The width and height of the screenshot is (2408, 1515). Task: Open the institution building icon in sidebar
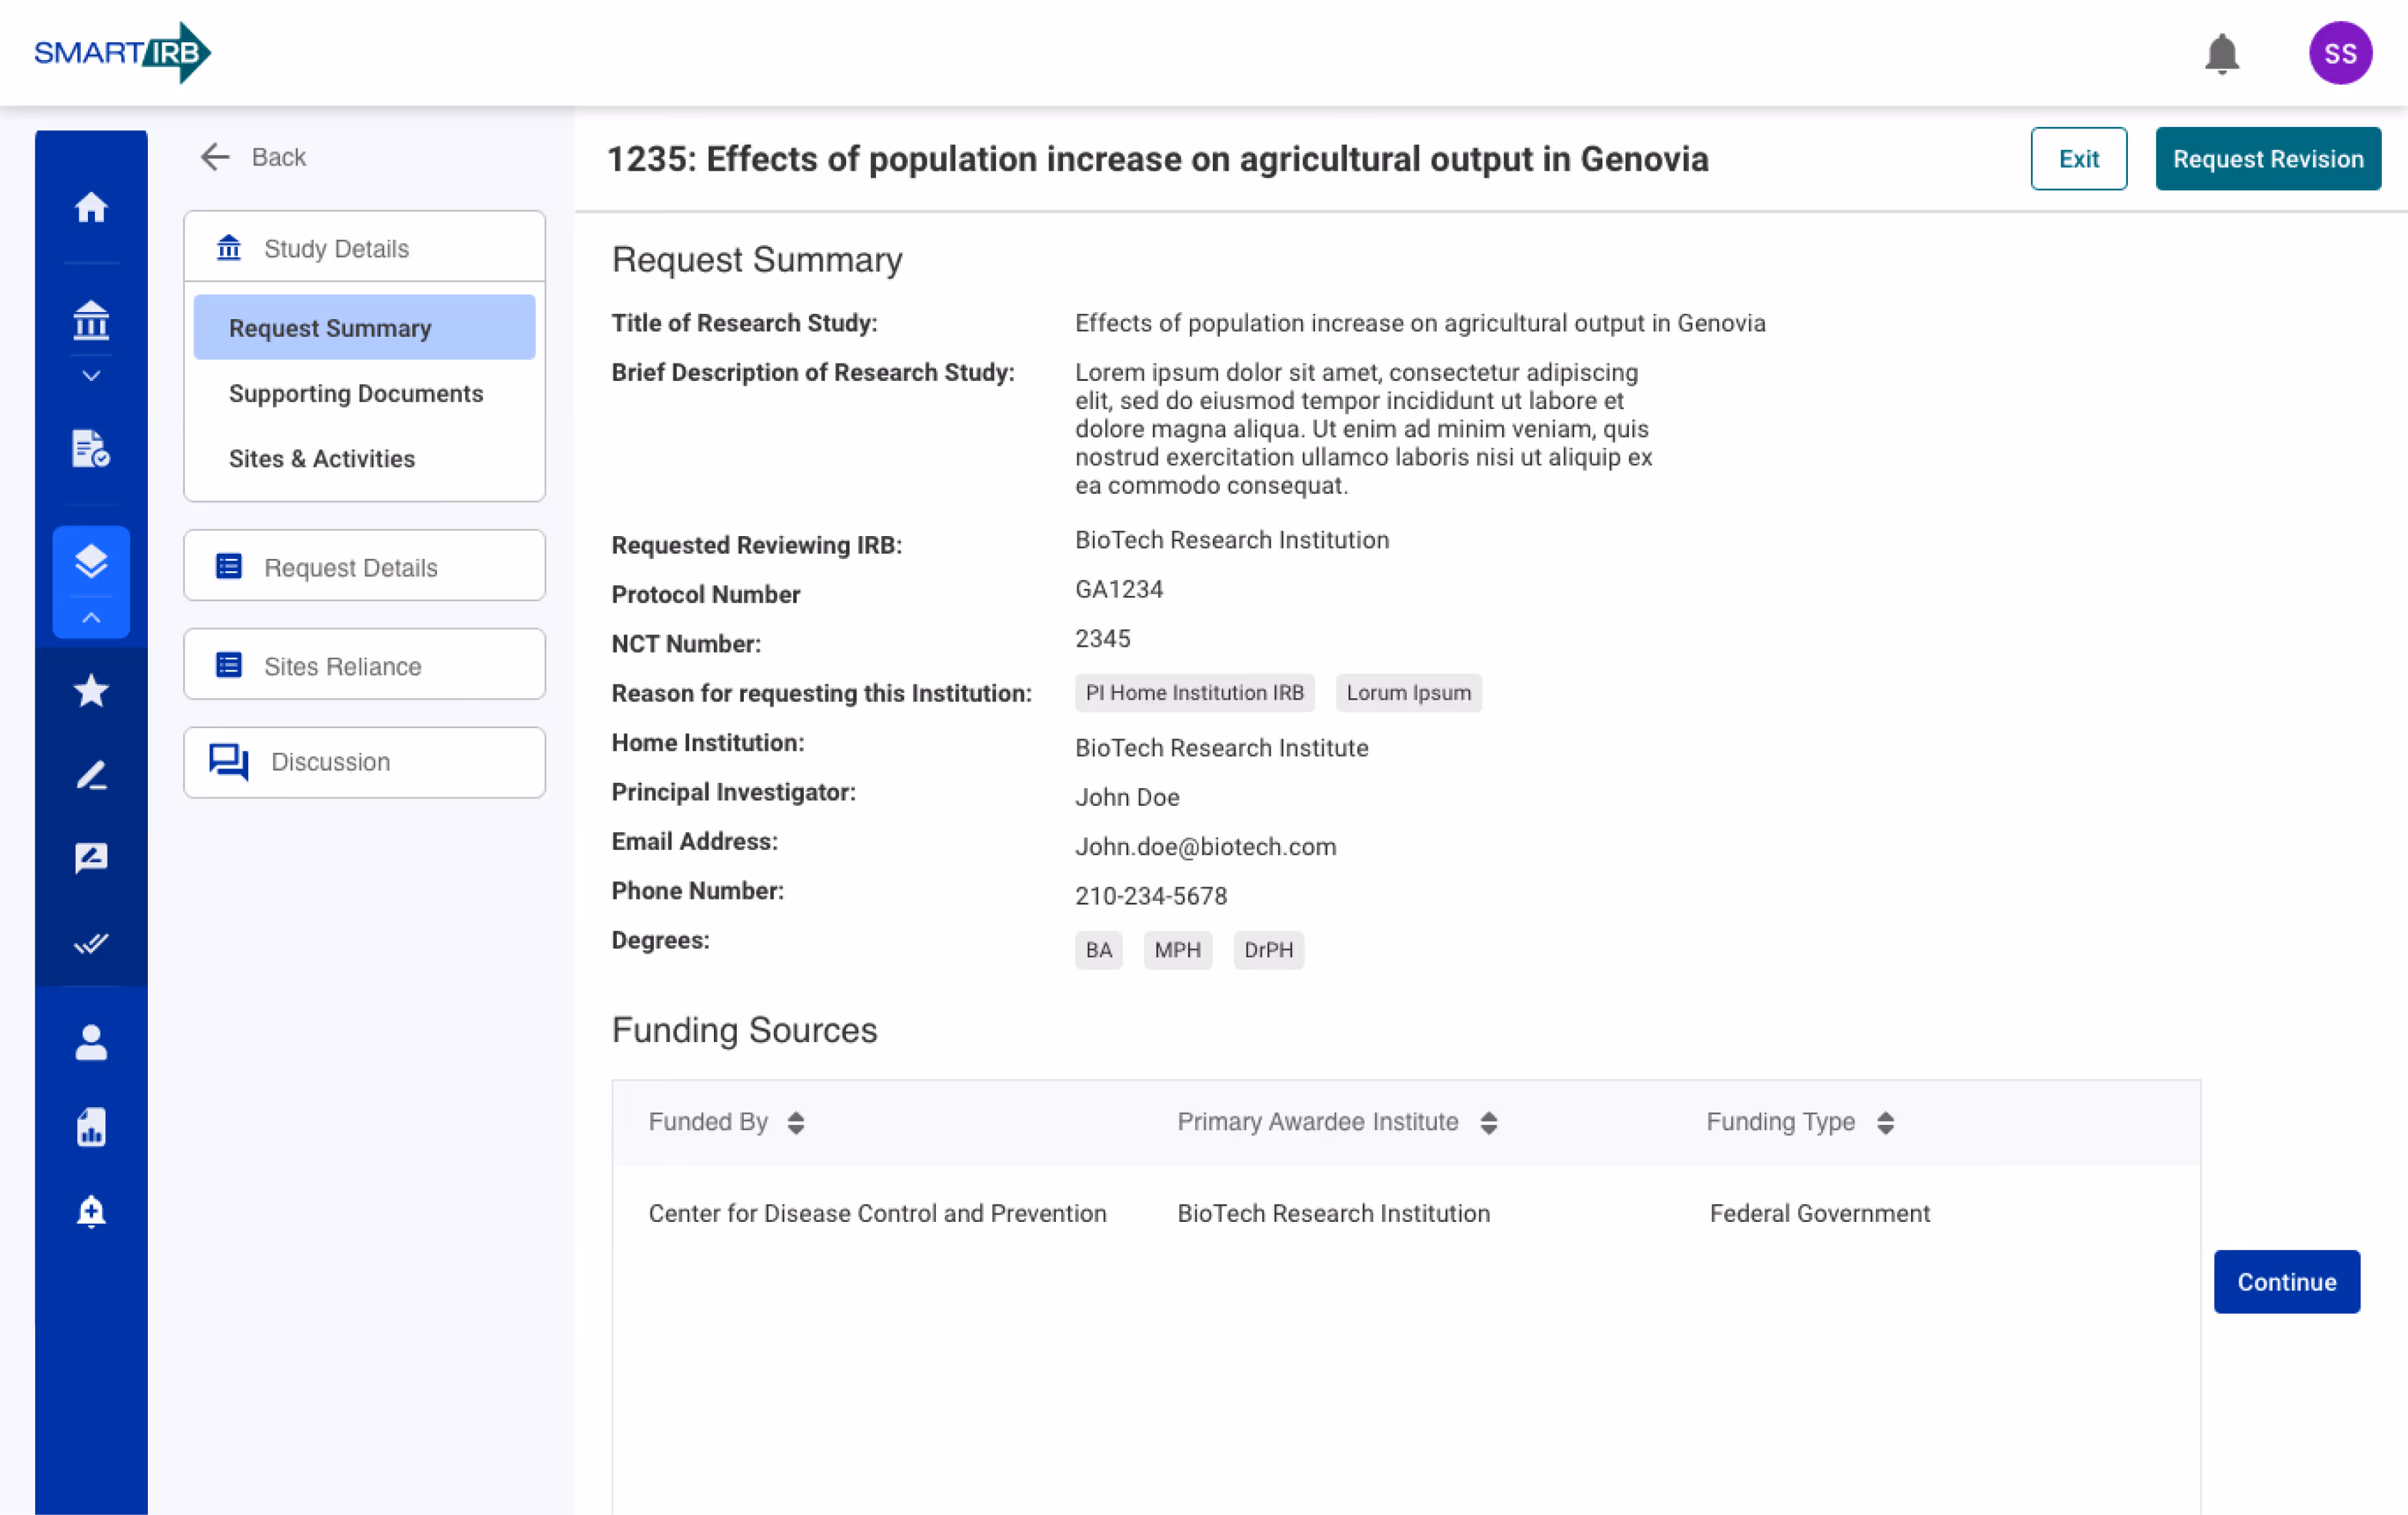(91, 320)
